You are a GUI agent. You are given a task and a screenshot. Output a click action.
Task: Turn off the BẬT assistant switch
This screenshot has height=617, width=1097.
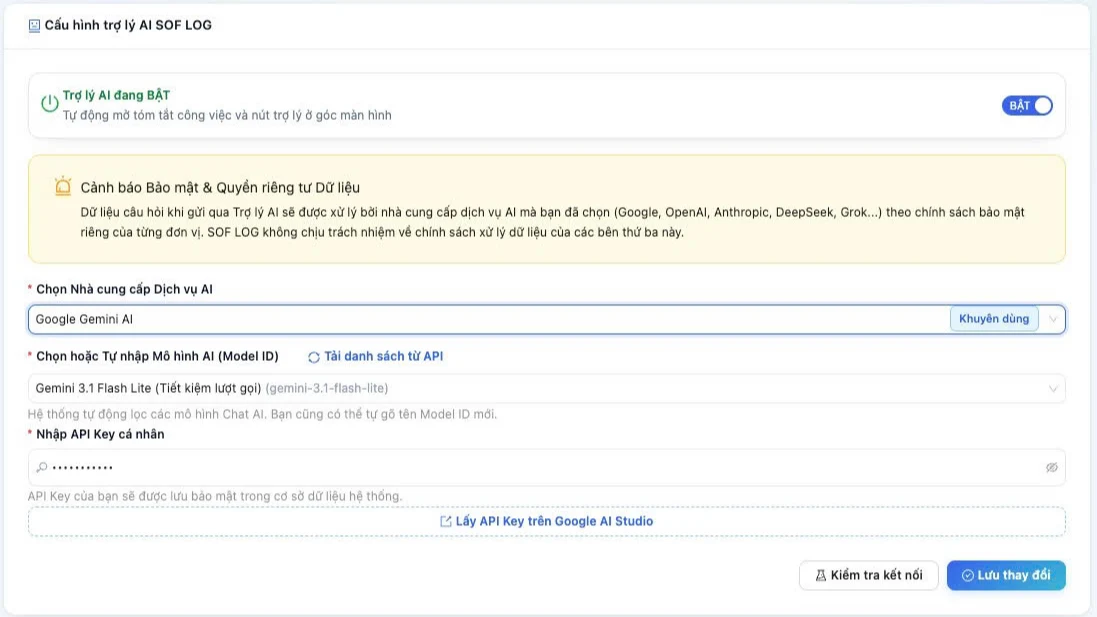(1027, 106)
